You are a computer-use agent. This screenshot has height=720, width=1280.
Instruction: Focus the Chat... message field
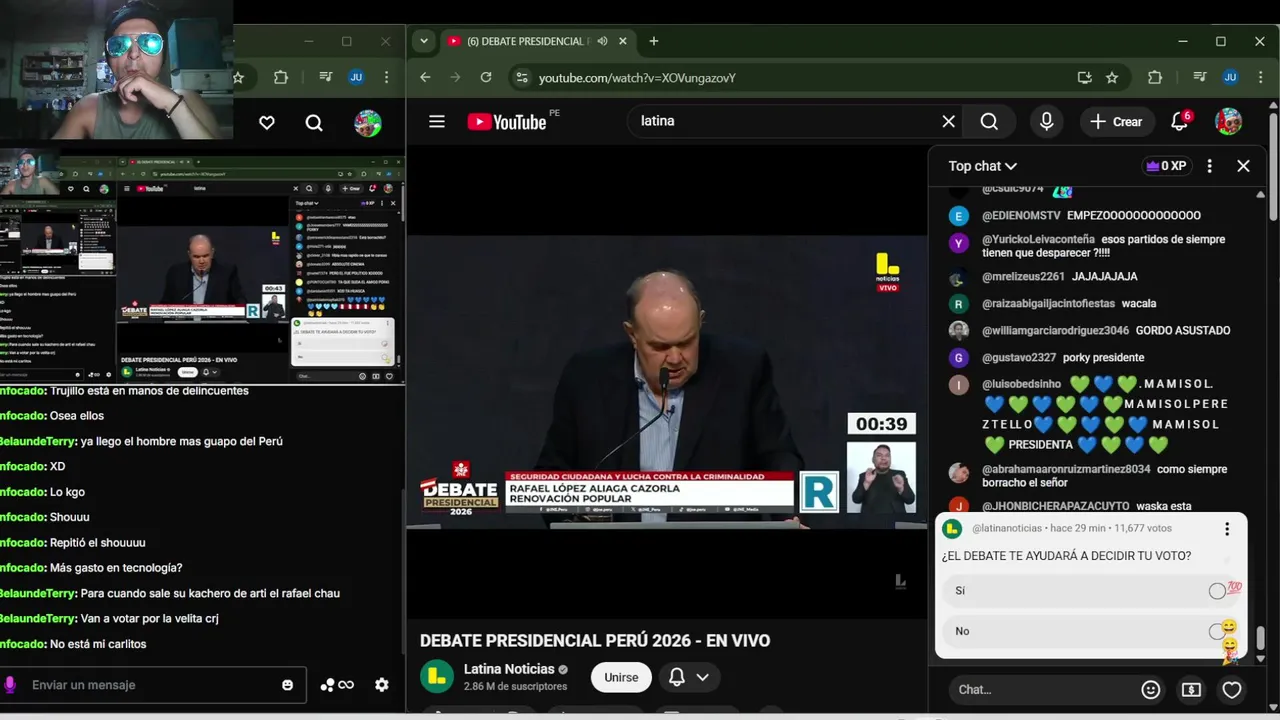[1044, 689]
